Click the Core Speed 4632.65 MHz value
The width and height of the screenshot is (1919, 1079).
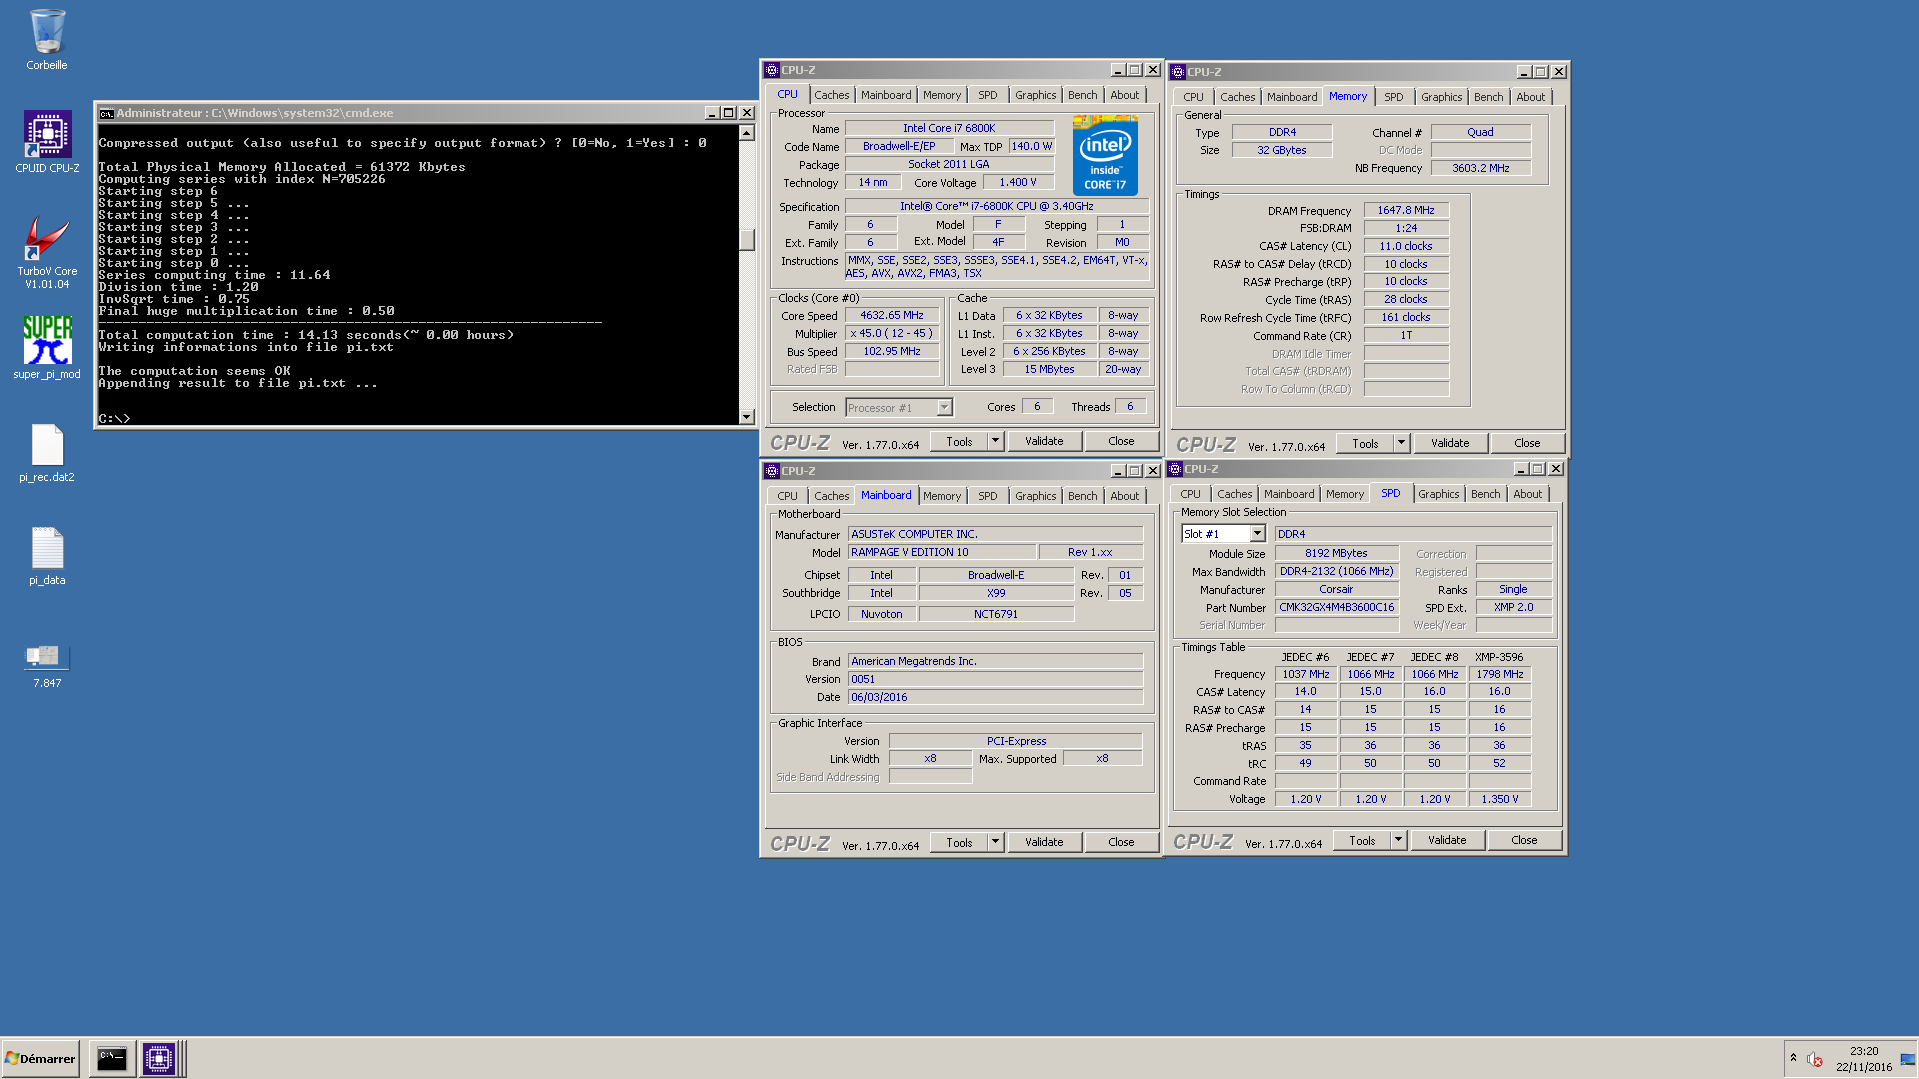tap(892, 315)
